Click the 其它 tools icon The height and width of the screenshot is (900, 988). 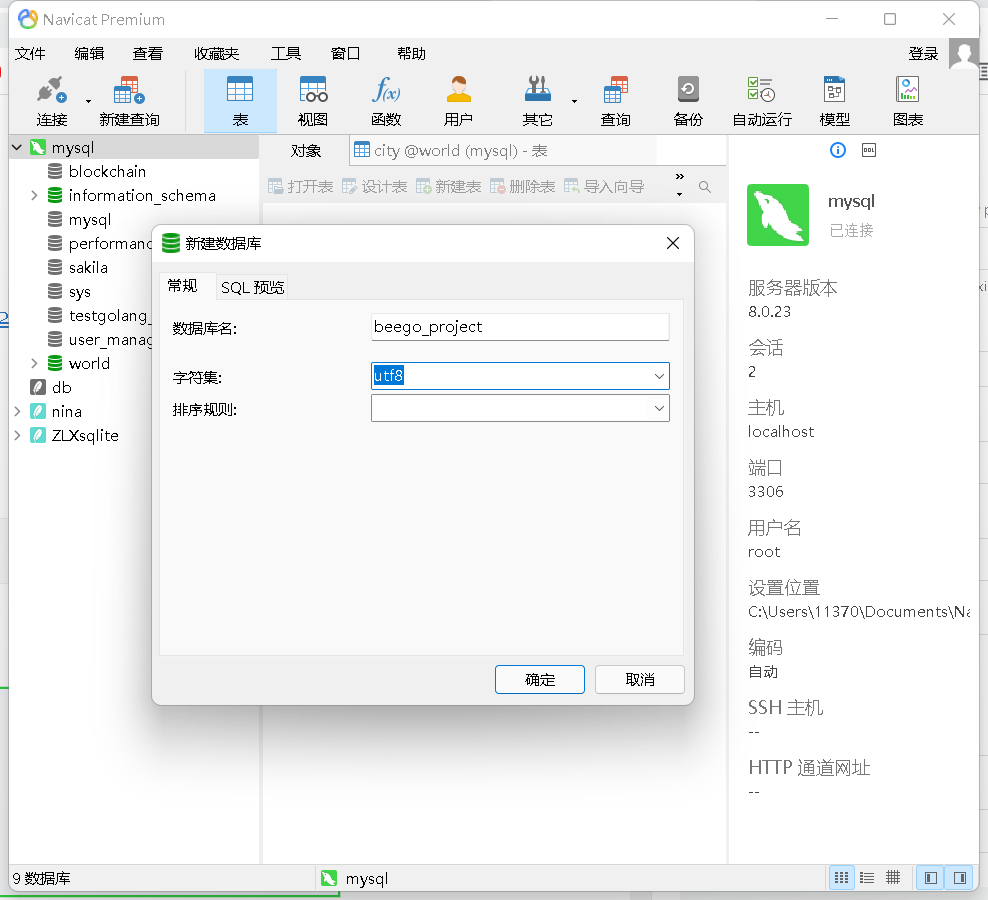537,101
